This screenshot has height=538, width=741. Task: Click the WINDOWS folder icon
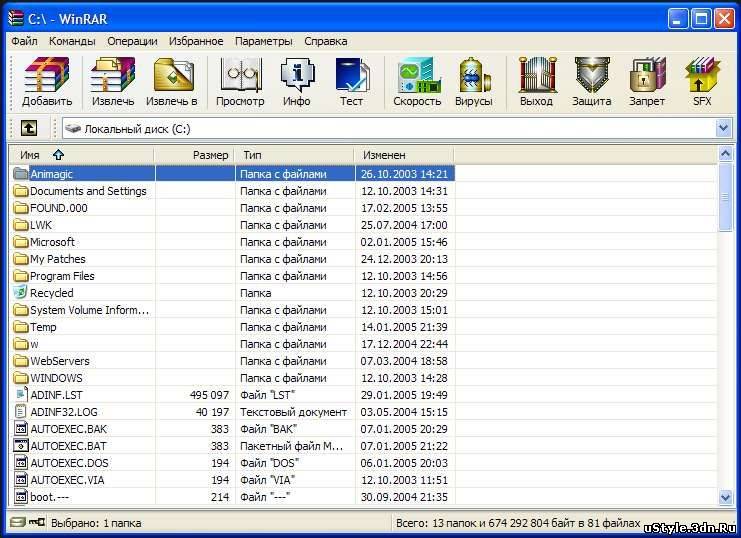(x=21, y=378)
